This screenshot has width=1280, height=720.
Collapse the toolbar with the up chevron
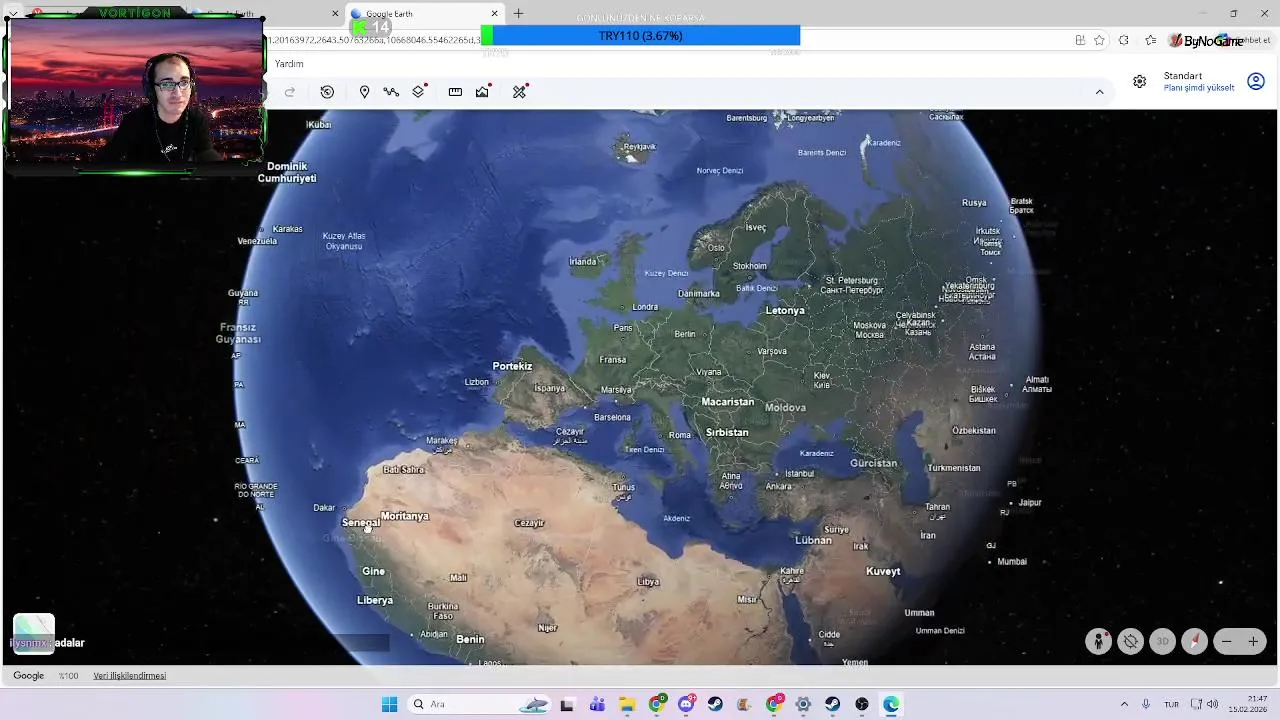point(1099,92)
